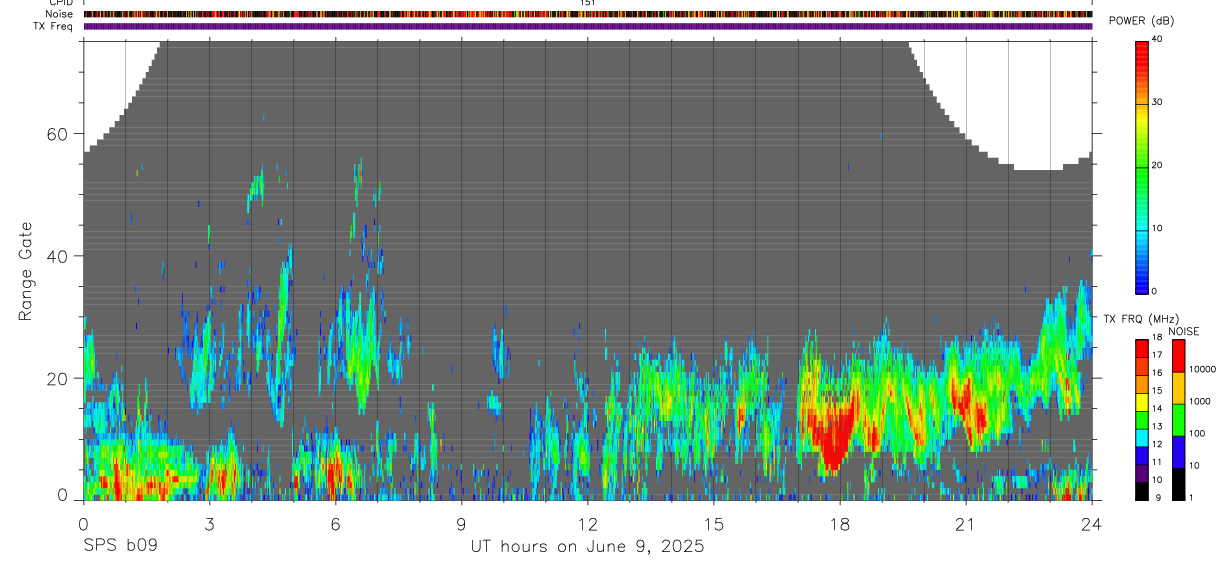Screen dimensions: 1228x567
Task: Click the 18 MHz label on frequency scale
Action: [x=1157, y=339]
